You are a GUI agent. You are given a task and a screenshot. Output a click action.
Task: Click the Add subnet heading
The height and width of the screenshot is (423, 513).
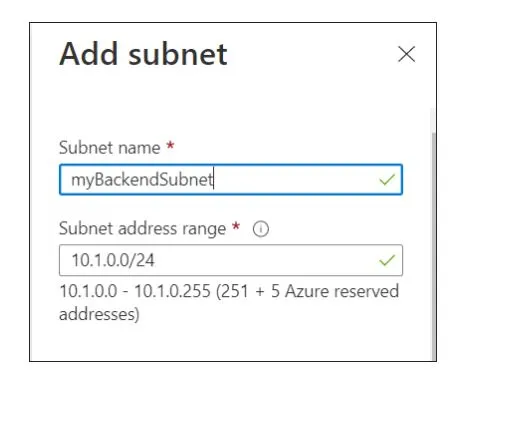(x=143, y=54)
